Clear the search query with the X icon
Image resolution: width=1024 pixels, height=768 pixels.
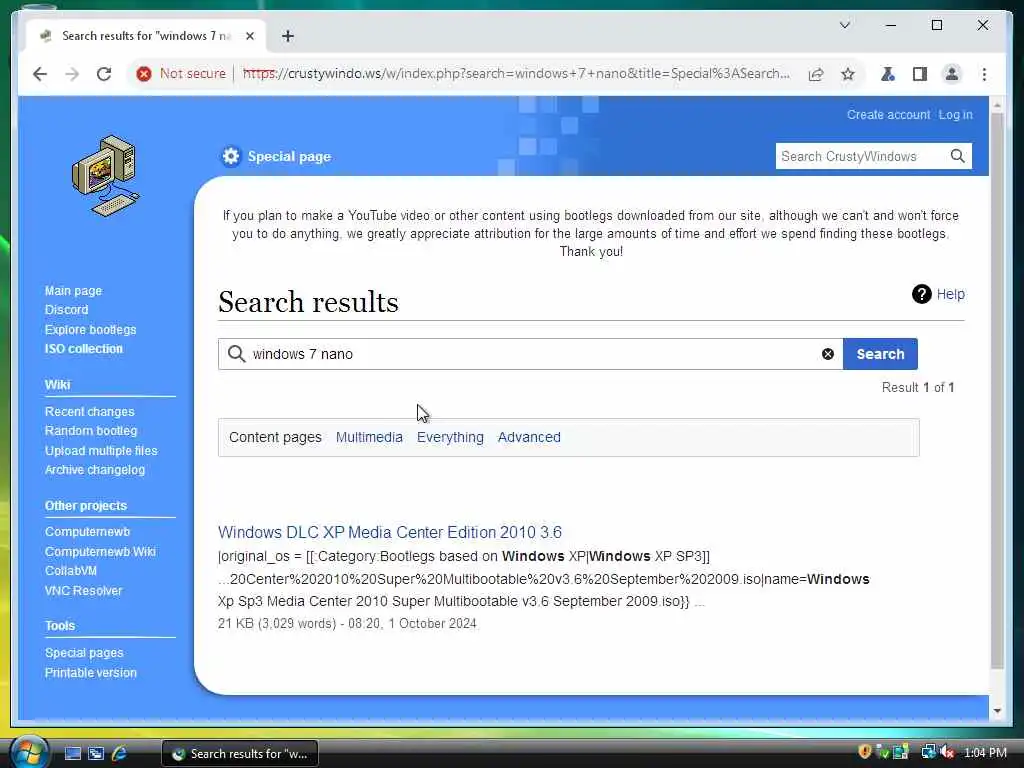(827, 354)
